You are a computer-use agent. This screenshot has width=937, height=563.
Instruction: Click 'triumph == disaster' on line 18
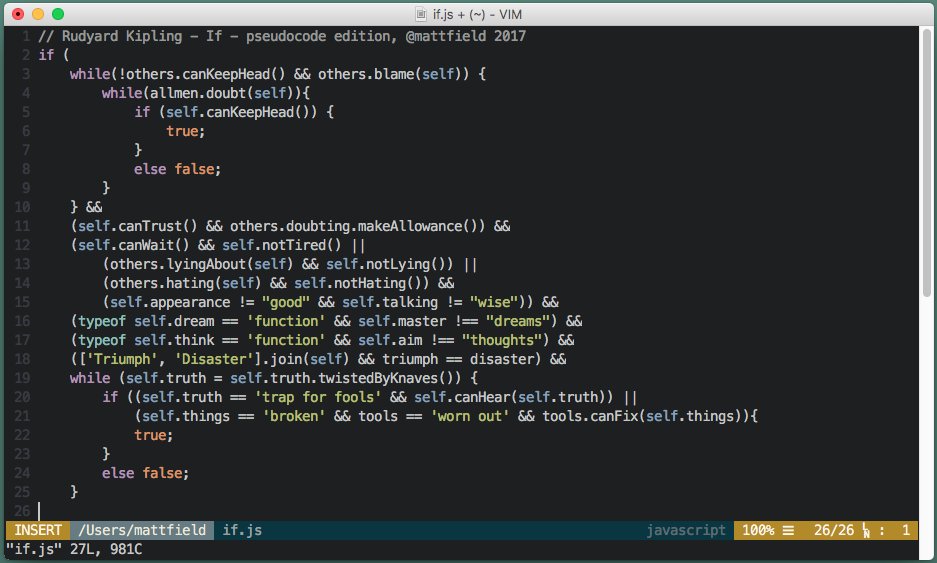tap(458, 359)
